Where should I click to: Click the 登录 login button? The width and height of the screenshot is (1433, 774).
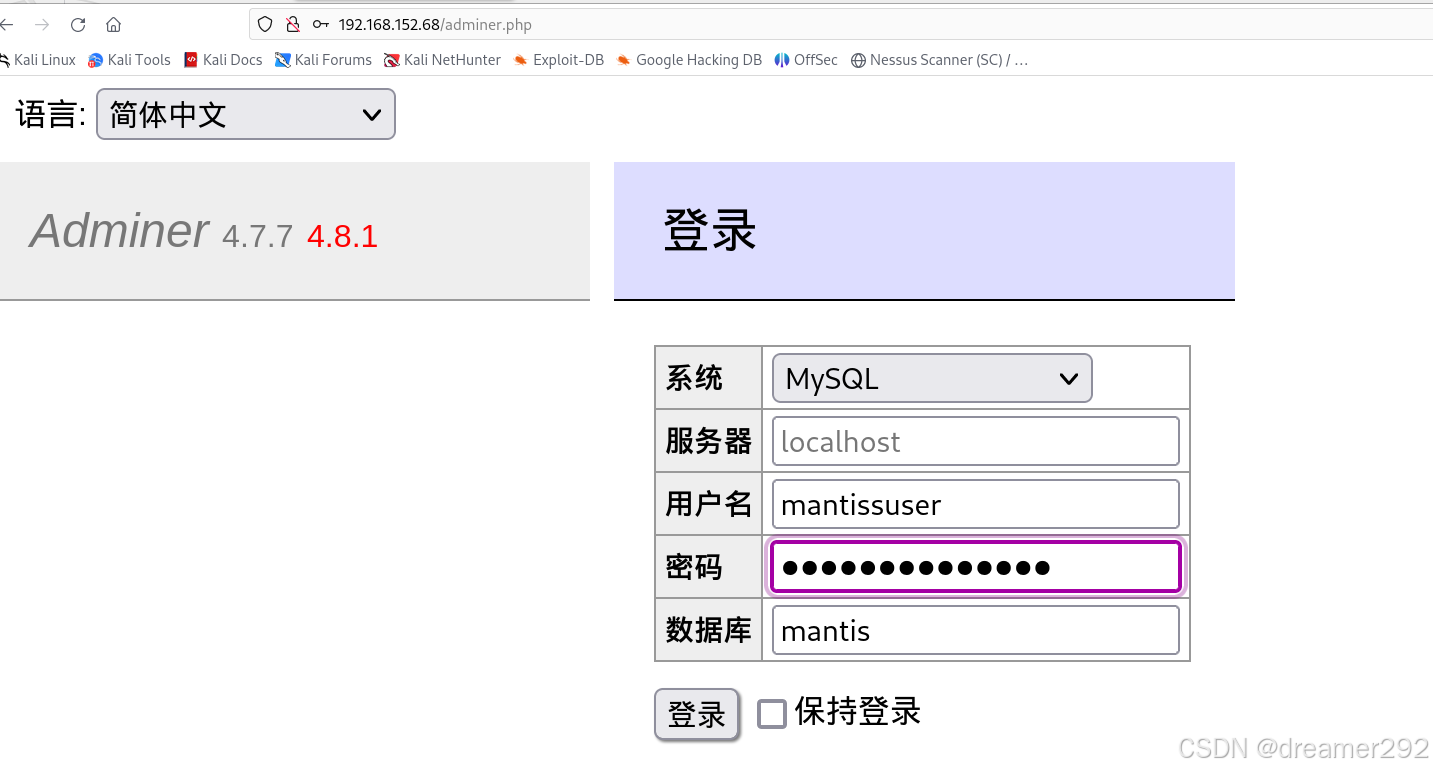click(697, 714)
